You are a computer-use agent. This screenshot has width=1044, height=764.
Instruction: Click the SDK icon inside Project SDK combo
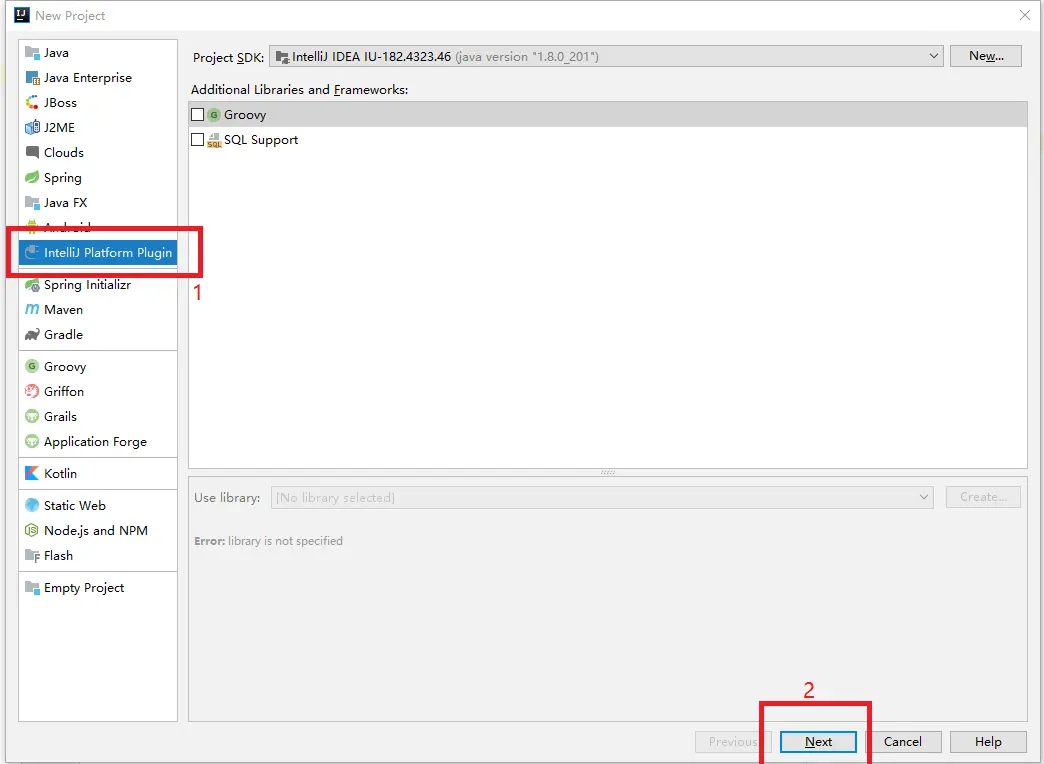point(282,57)
